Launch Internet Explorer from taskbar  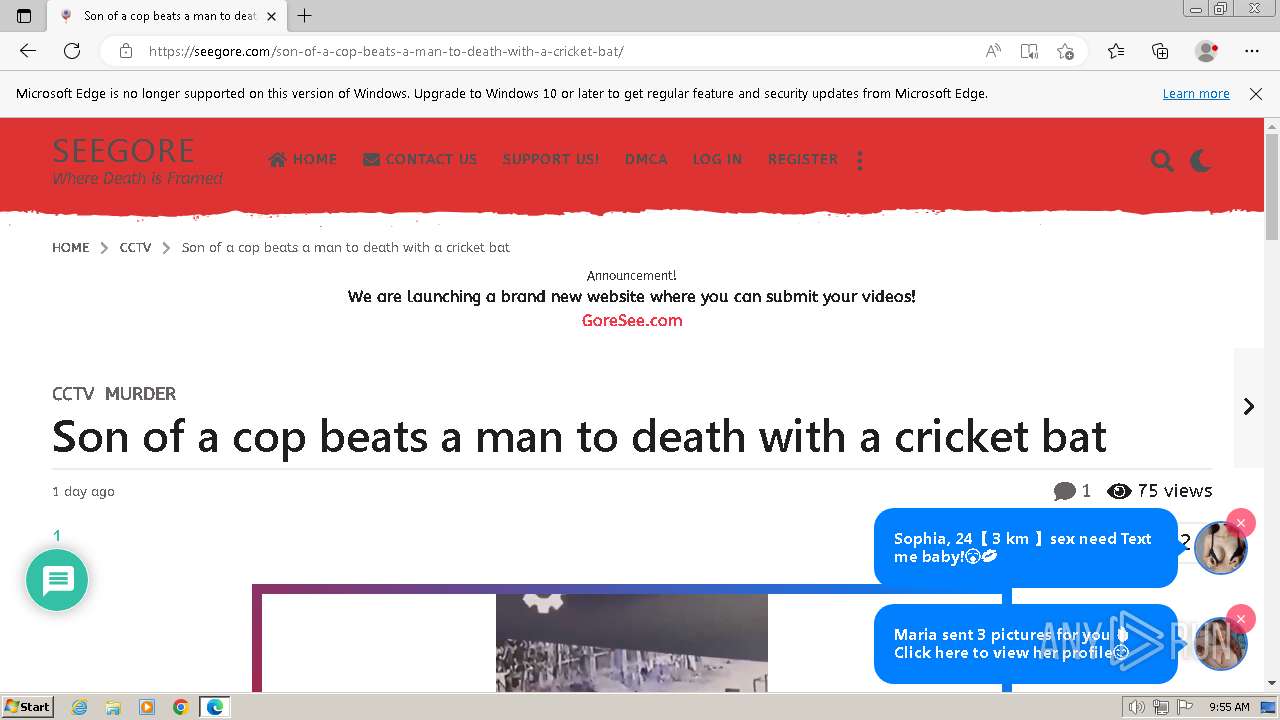[x=79, y=707]
